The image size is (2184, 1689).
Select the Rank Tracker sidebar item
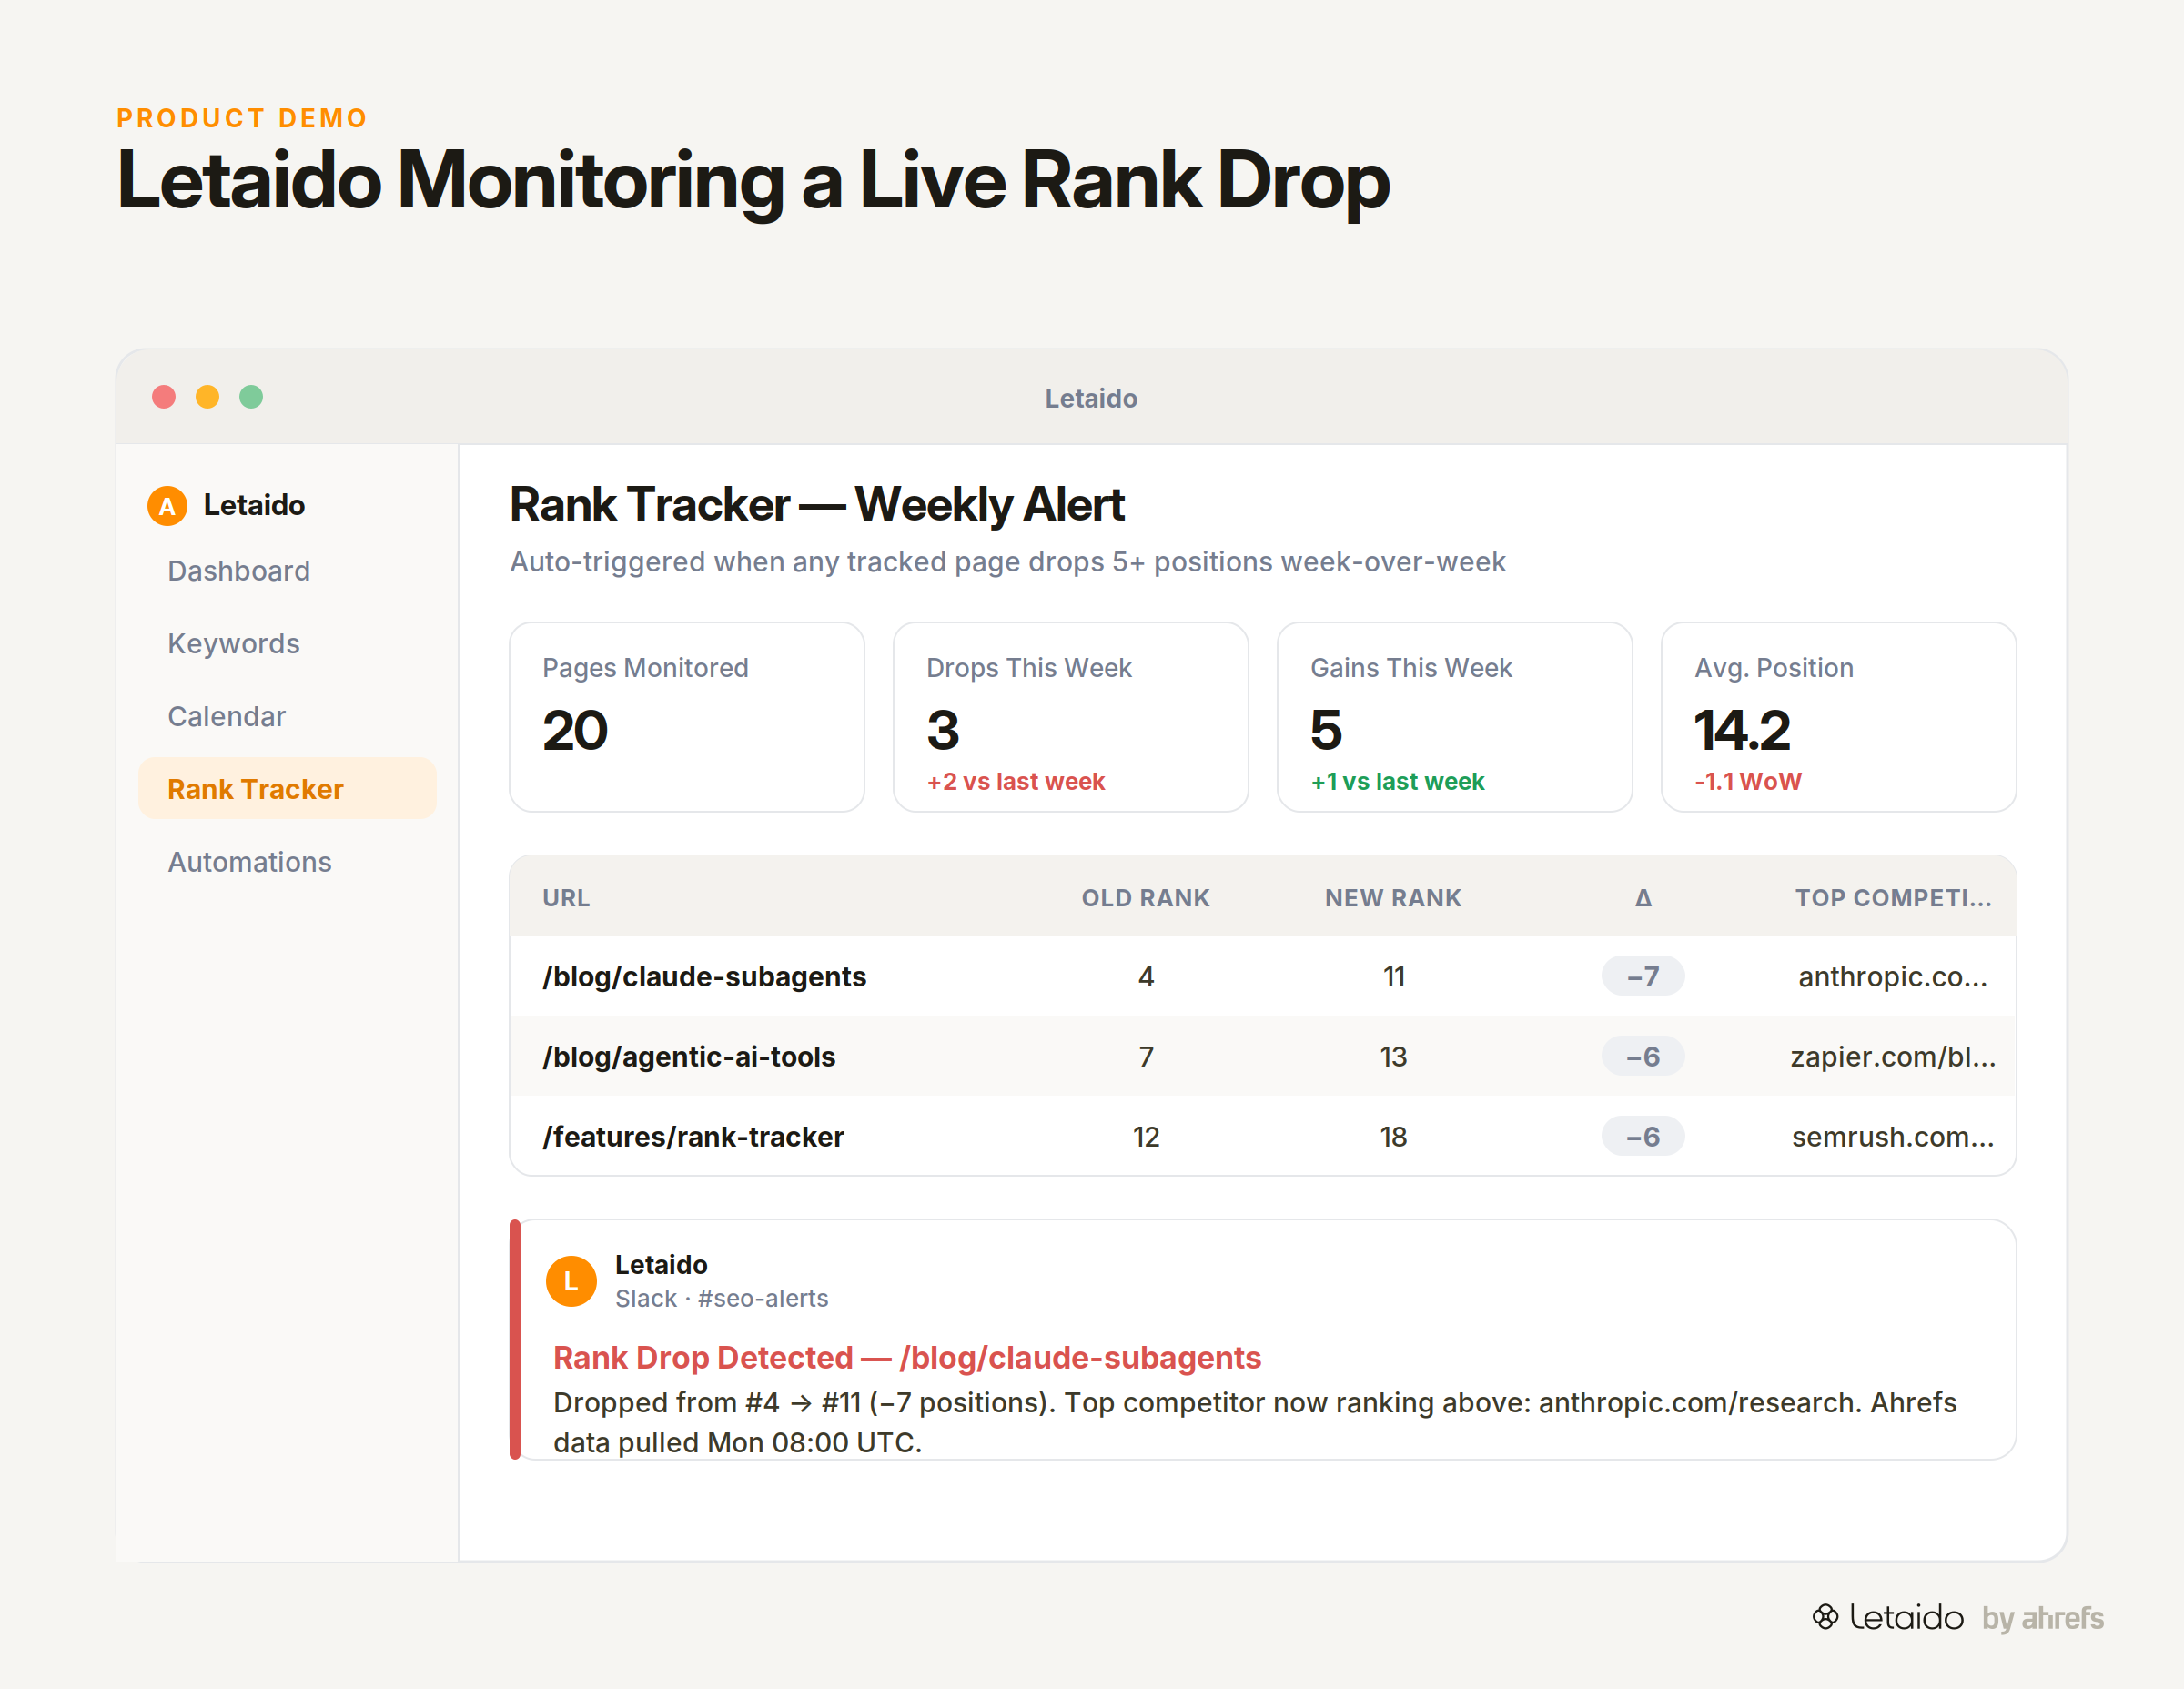coord(288,789)
